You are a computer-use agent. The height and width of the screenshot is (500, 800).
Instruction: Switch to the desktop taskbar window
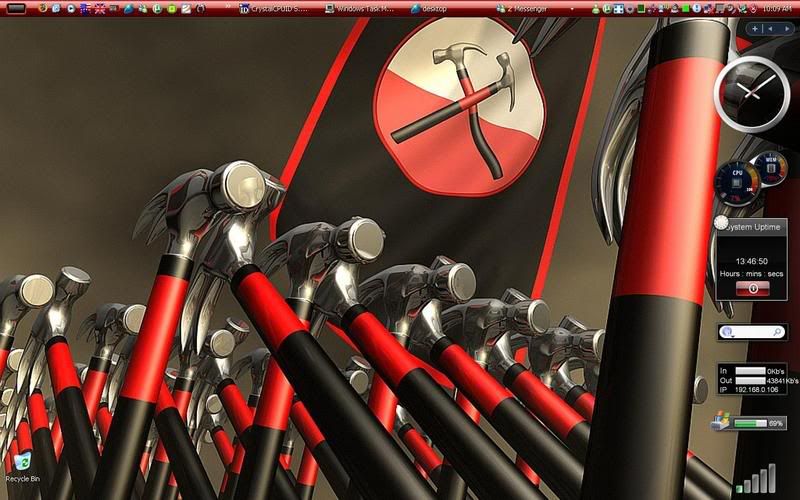[x=429, y=9]
